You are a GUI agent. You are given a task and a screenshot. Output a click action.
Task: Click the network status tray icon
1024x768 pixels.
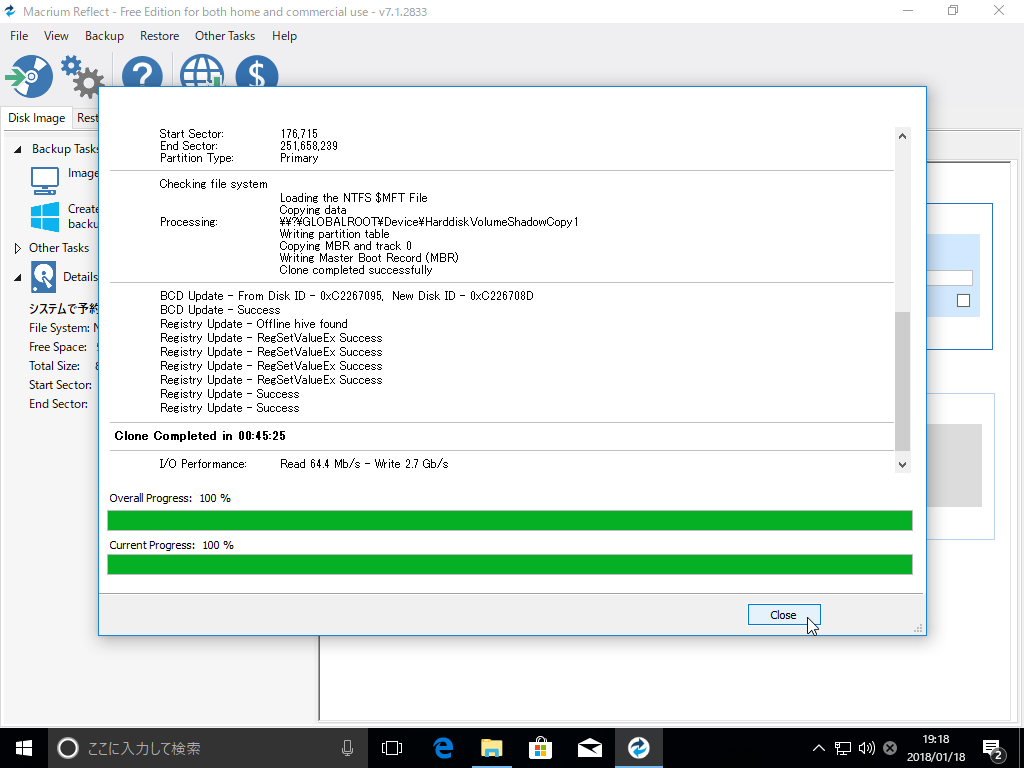point(842,748)
